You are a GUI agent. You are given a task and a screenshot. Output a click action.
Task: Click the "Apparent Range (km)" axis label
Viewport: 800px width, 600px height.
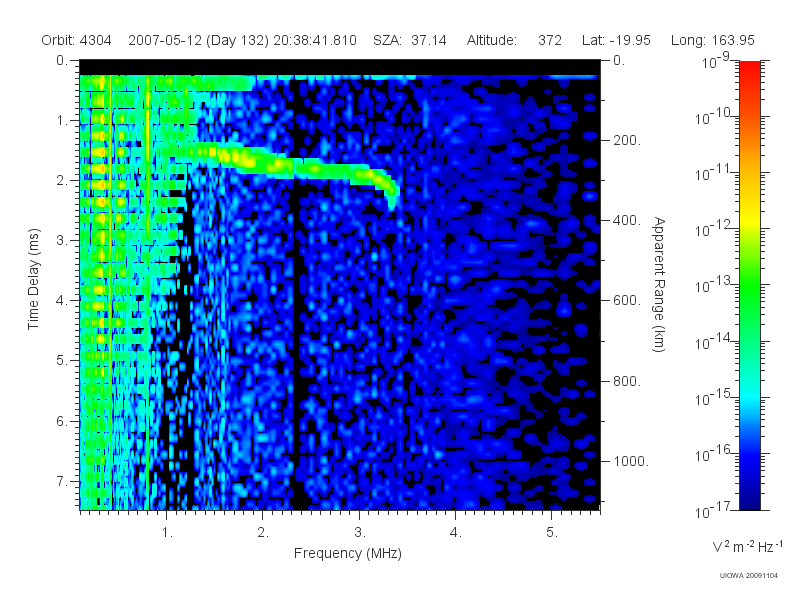659,285
